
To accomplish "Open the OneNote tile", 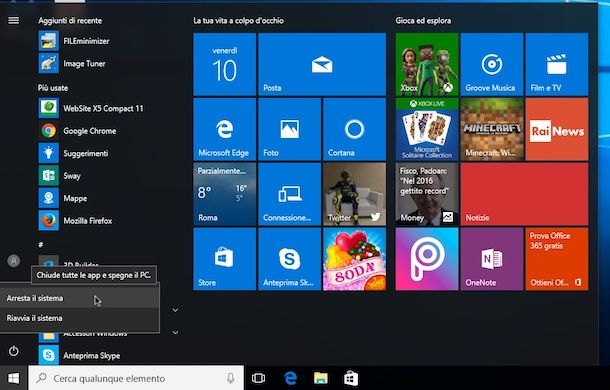I will (x=492, y=259).
